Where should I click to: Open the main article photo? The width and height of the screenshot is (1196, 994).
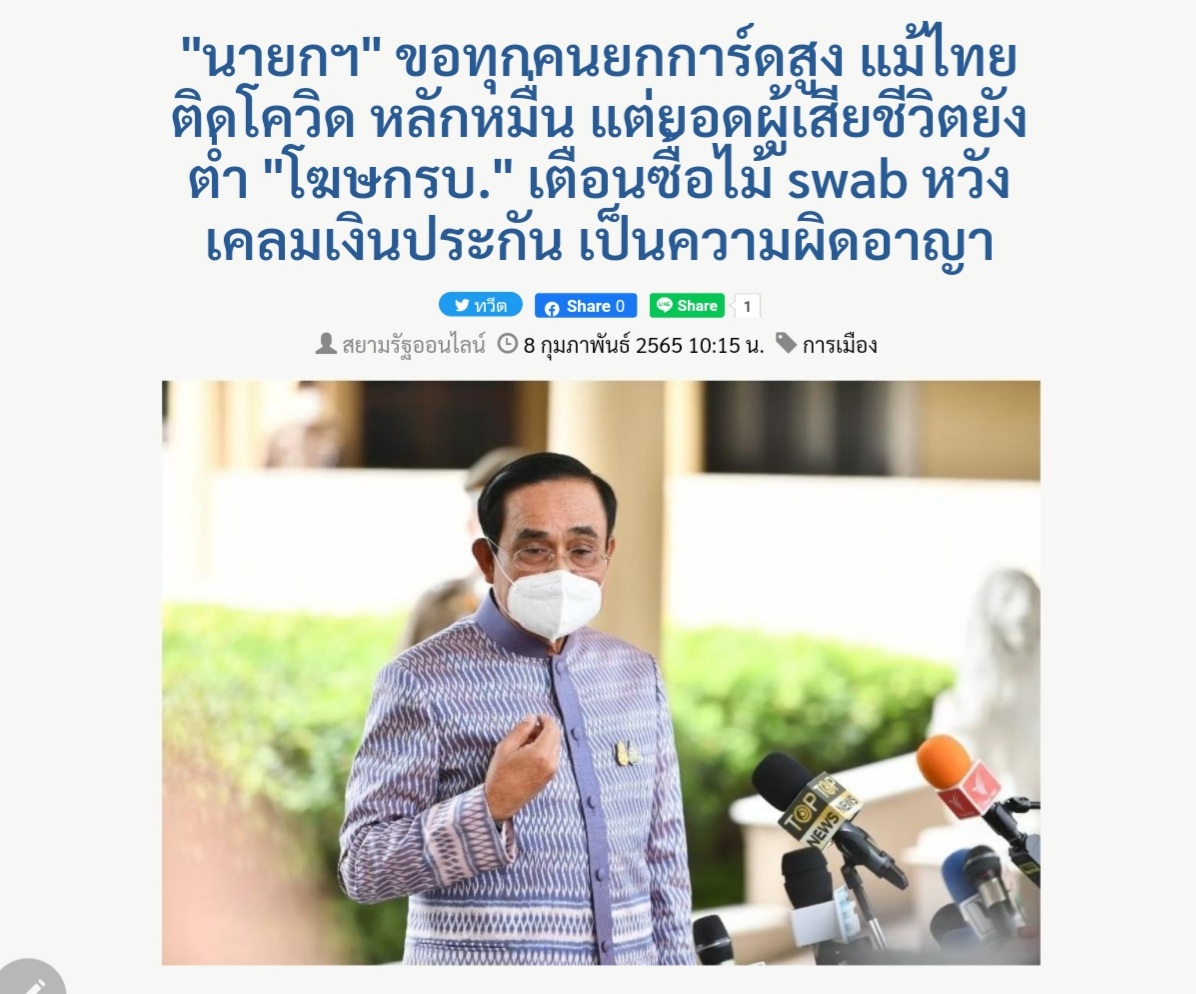pos(601,673)
